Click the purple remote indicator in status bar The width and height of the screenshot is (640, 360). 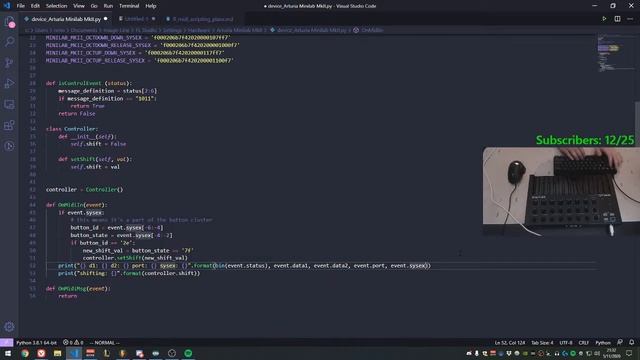(x=7, y=342)
